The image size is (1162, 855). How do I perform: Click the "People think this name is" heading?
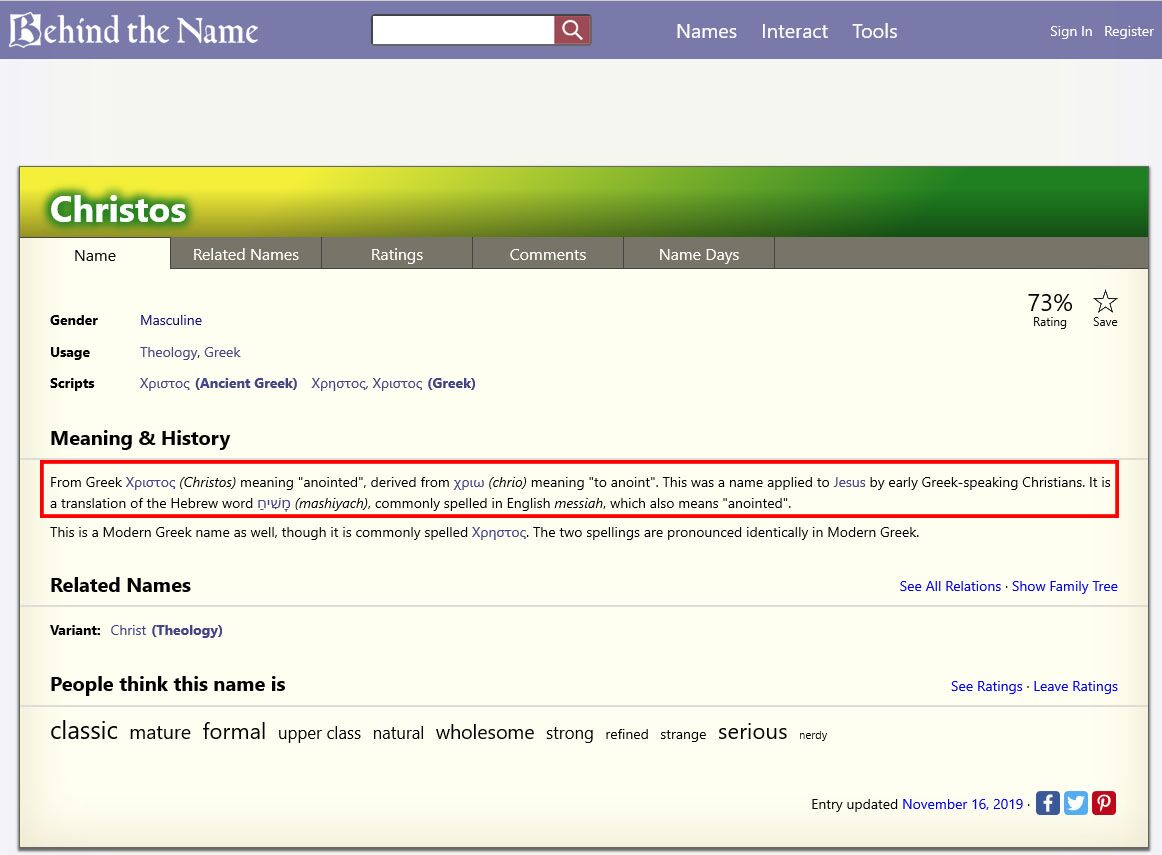click(167, 684)
